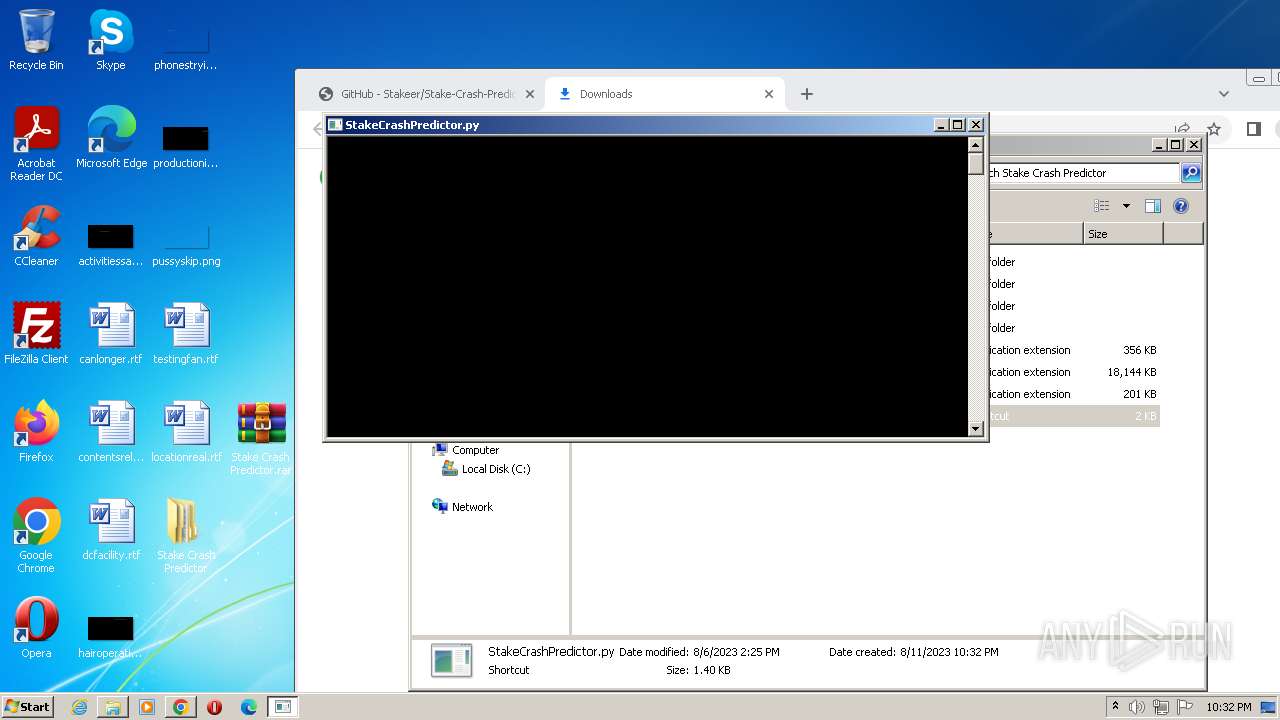Select the 18,144 KB file row
Viewport: 1280px width, 720px height.
[x=1072, y=372]
